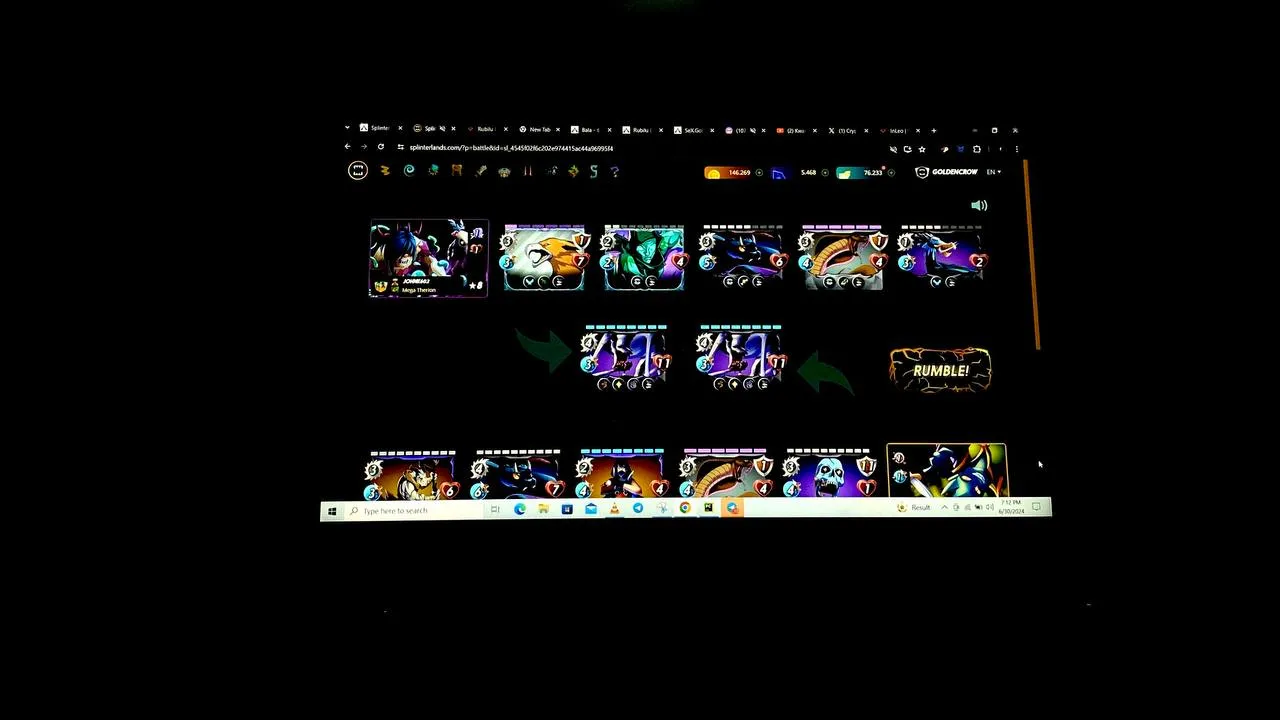Select the bottom-row card with 7 health

tap(518, 475)
